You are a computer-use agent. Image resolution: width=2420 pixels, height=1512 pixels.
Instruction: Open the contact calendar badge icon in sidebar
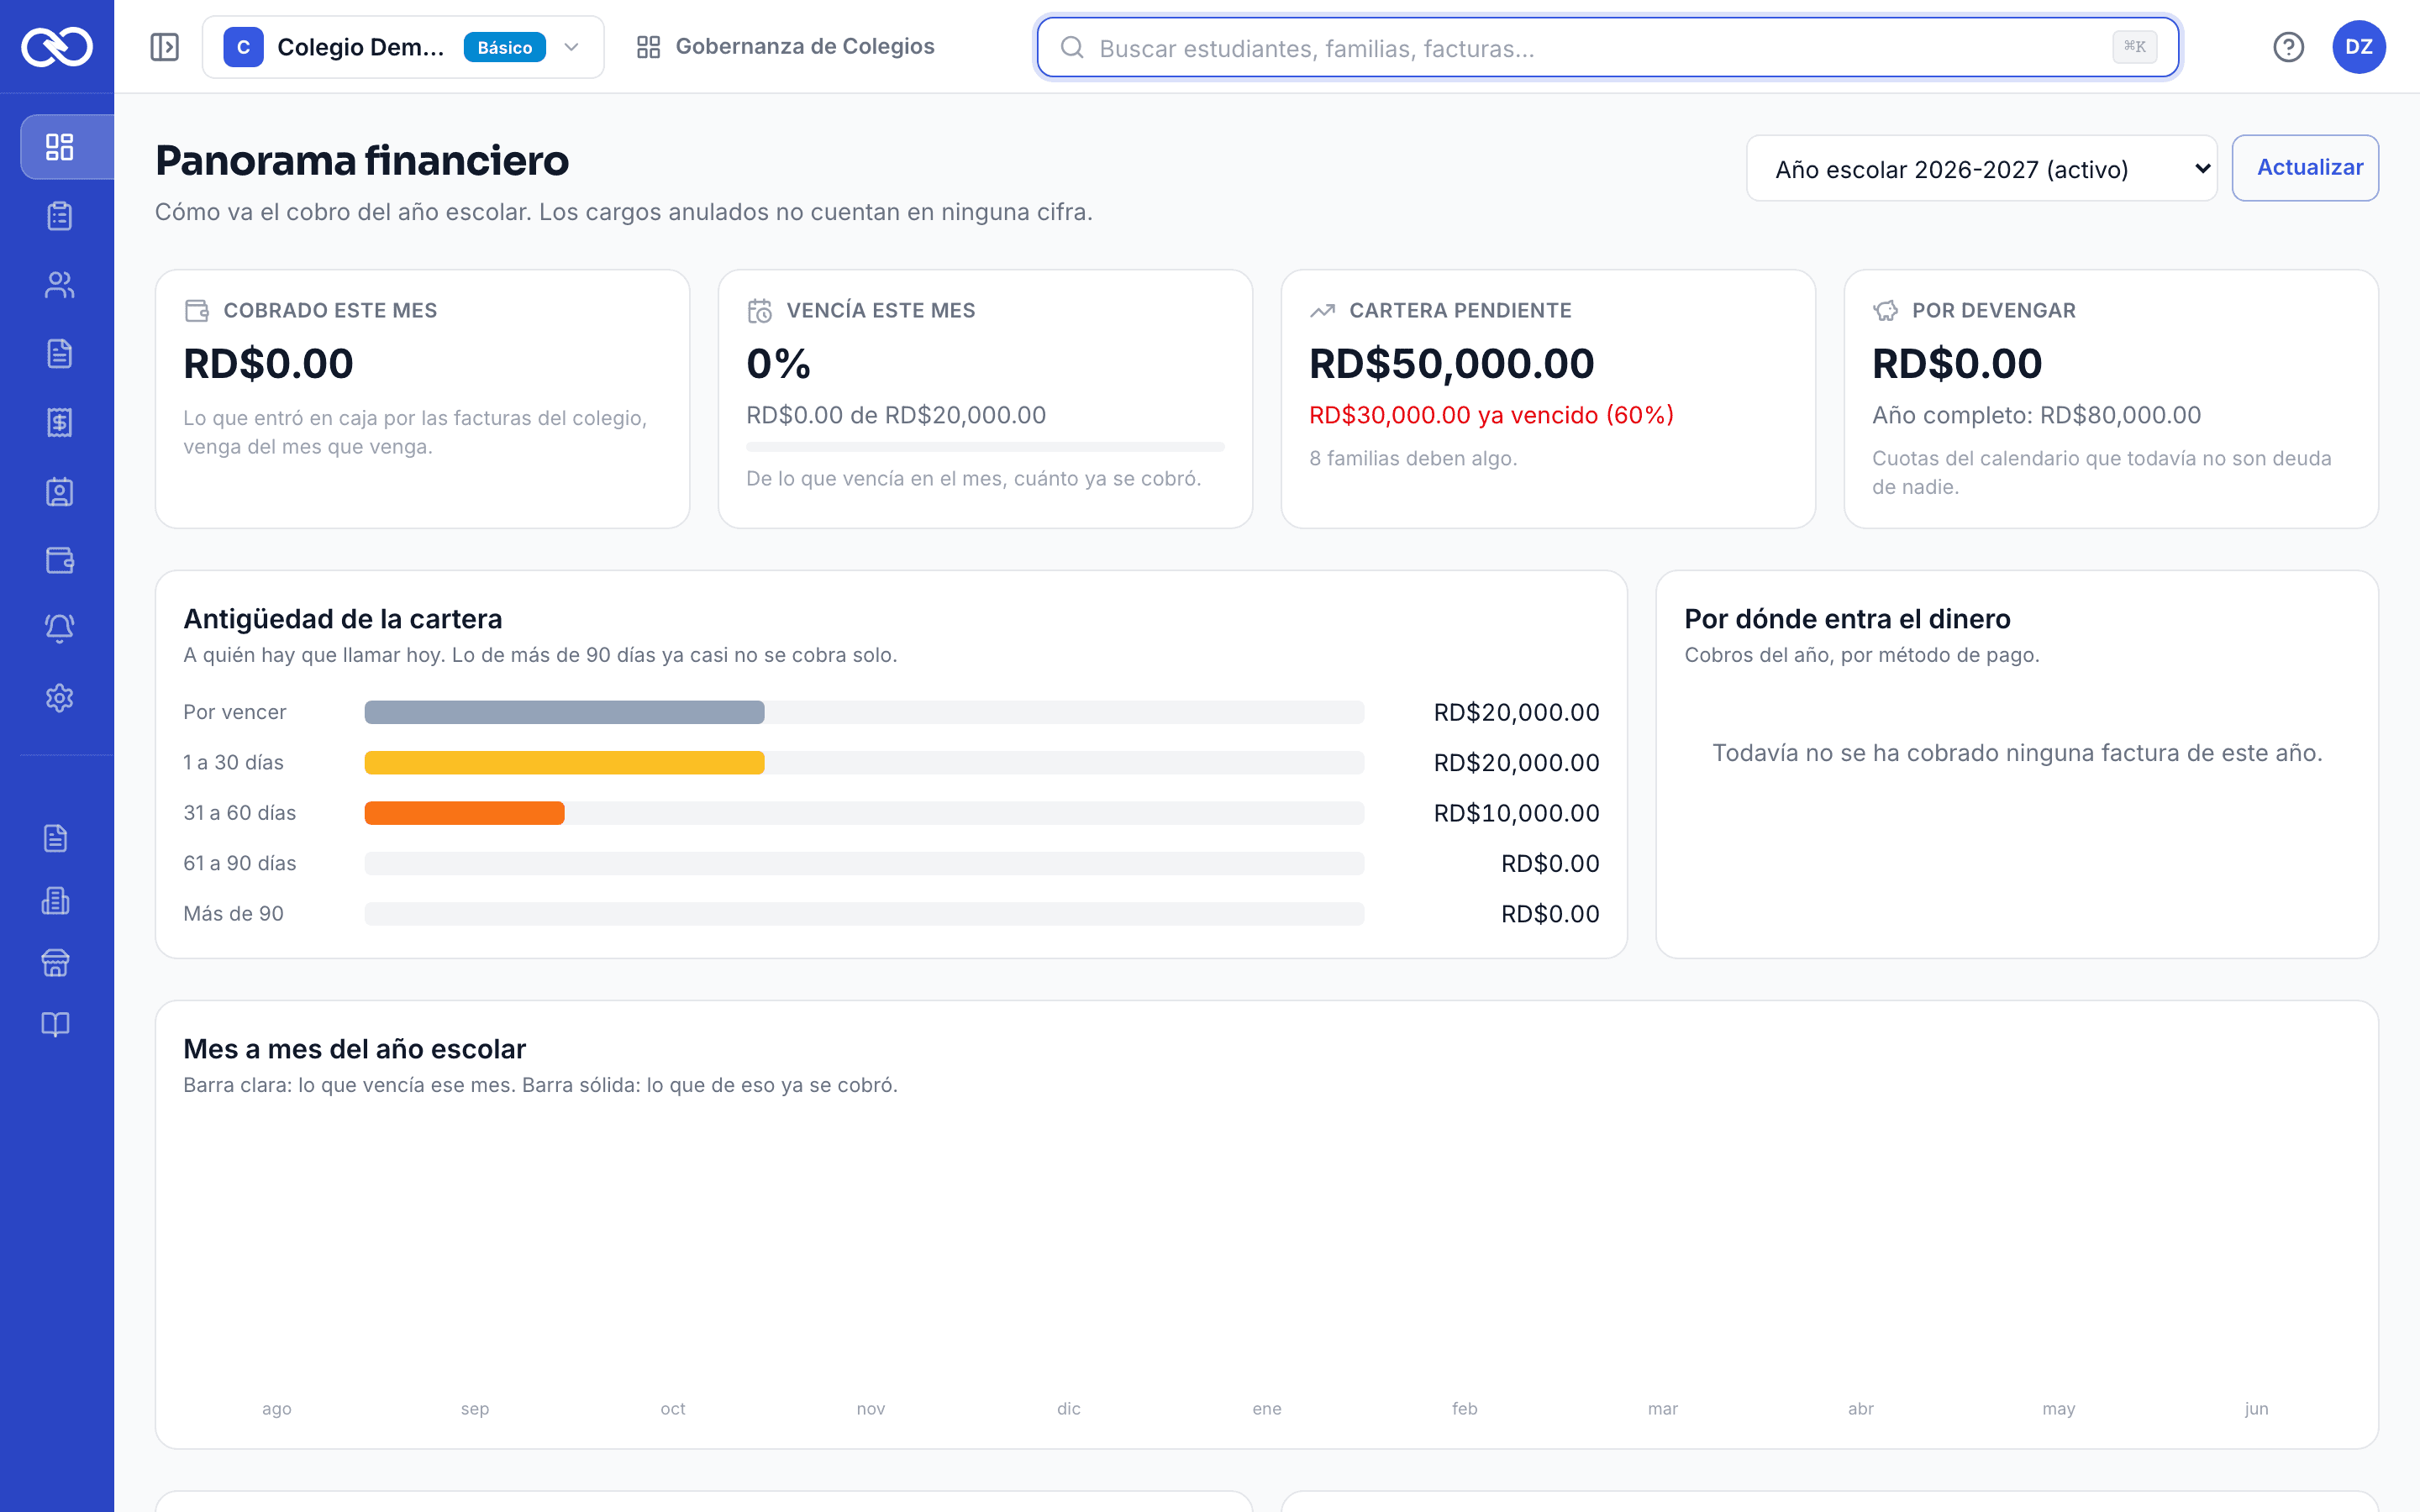coord(60,492)
